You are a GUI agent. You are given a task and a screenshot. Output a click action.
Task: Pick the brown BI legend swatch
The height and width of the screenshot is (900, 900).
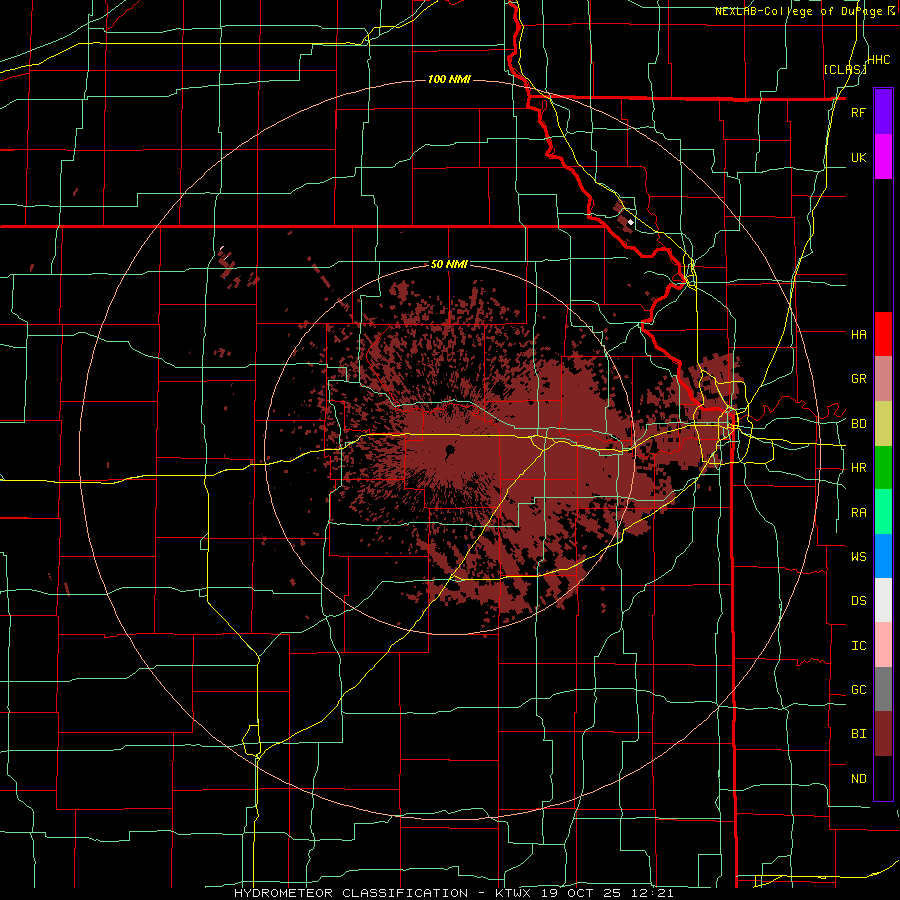point(883,734)
